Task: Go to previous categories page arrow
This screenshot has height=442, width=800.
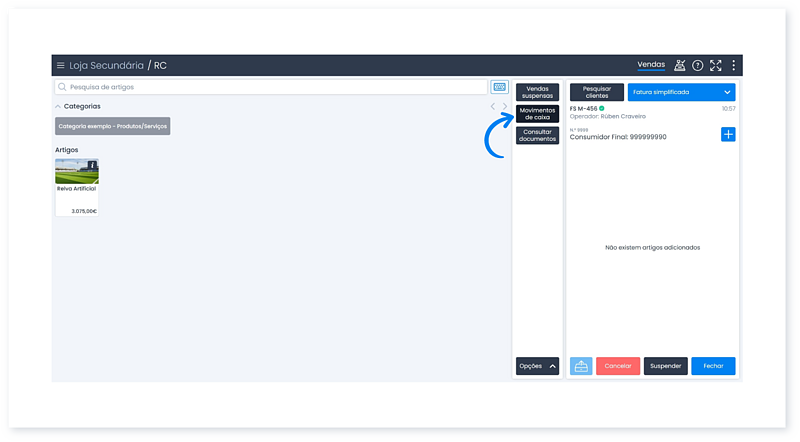Action: coord(492,106)
